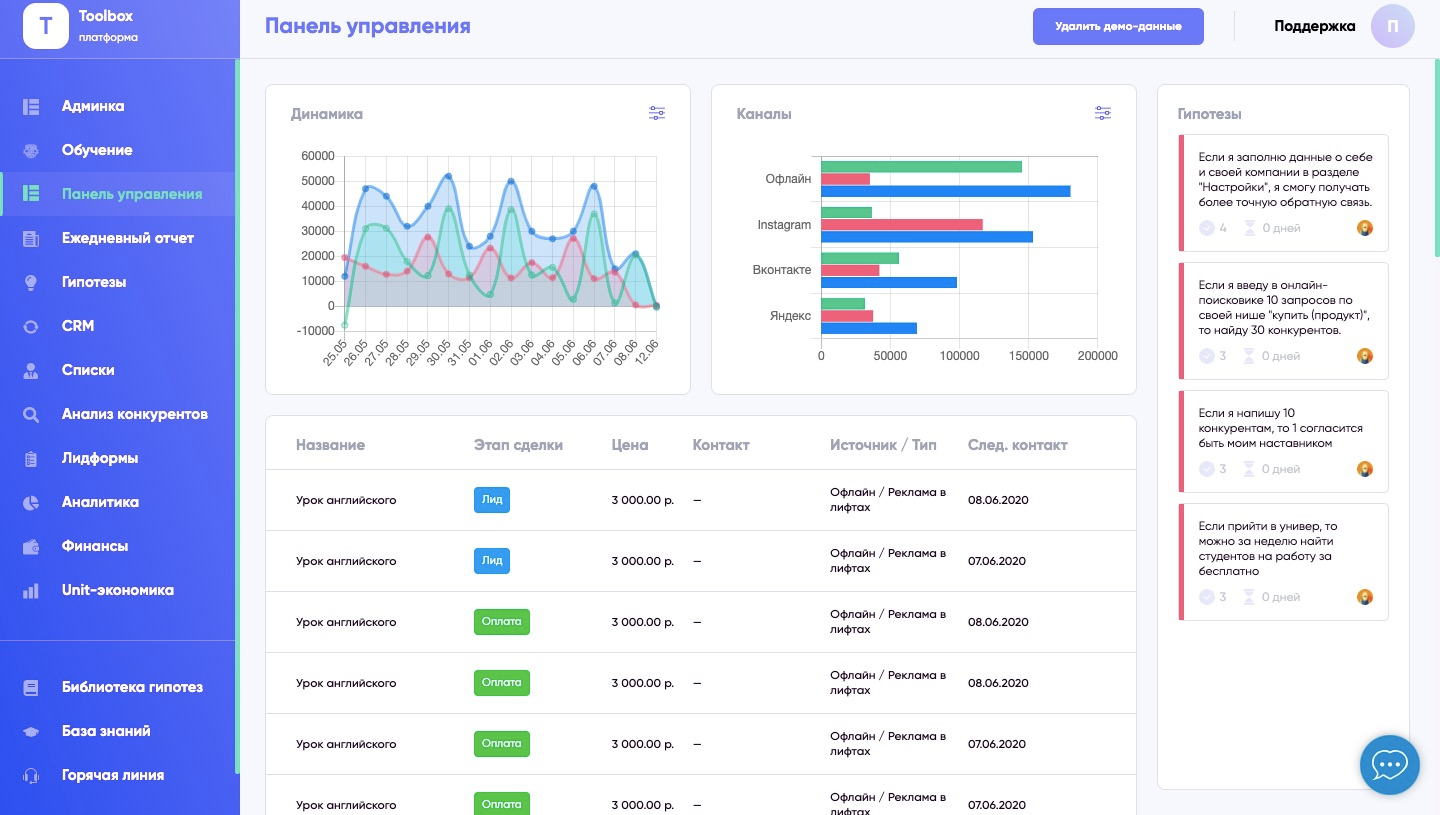Click the red Instagram bar in Каналы chart

click(902, 225)
